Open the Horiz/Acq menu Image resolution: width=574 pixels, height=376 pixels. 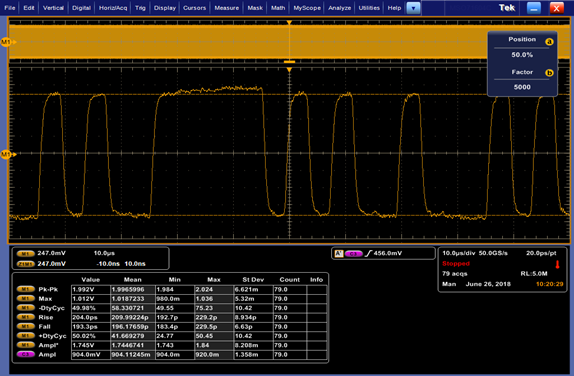pyautogui.click(x=113, y=8)
